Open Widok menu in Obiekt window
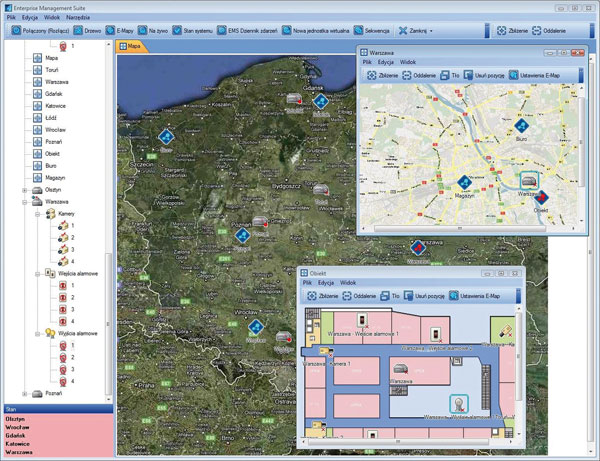The width and height of the screenshot is (600, 461). click(348, 283)
